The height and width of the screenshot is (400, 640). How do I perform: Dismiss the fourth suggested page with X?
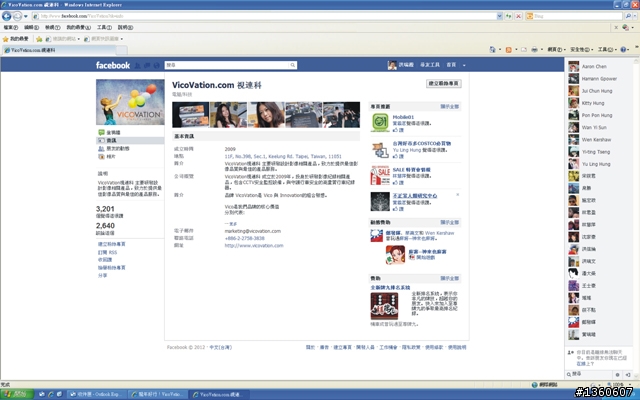(x=458, y=195)
